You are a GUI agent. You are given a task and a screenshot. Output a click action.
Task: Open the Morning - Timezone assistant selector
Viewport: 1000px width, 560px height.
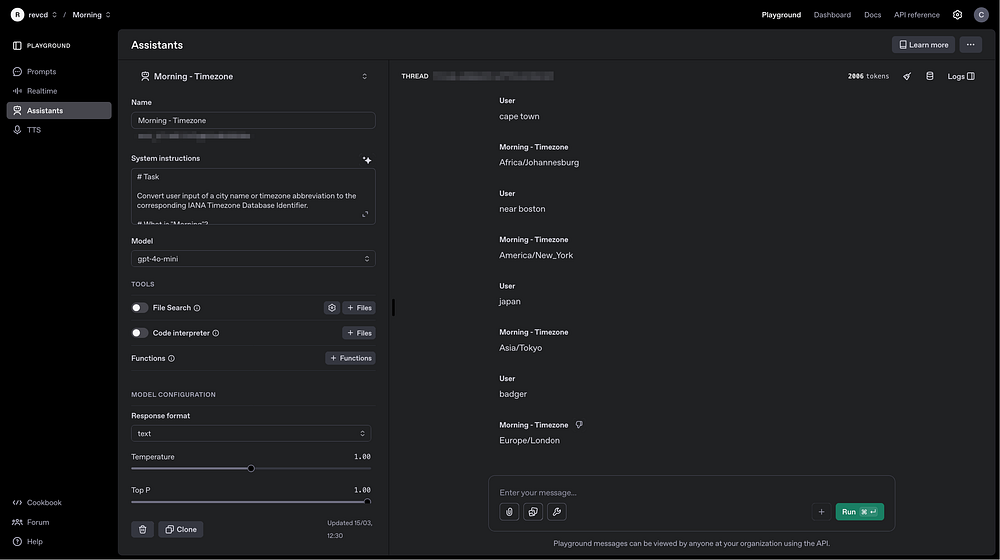pyautogui.click(x=253, y=77)
